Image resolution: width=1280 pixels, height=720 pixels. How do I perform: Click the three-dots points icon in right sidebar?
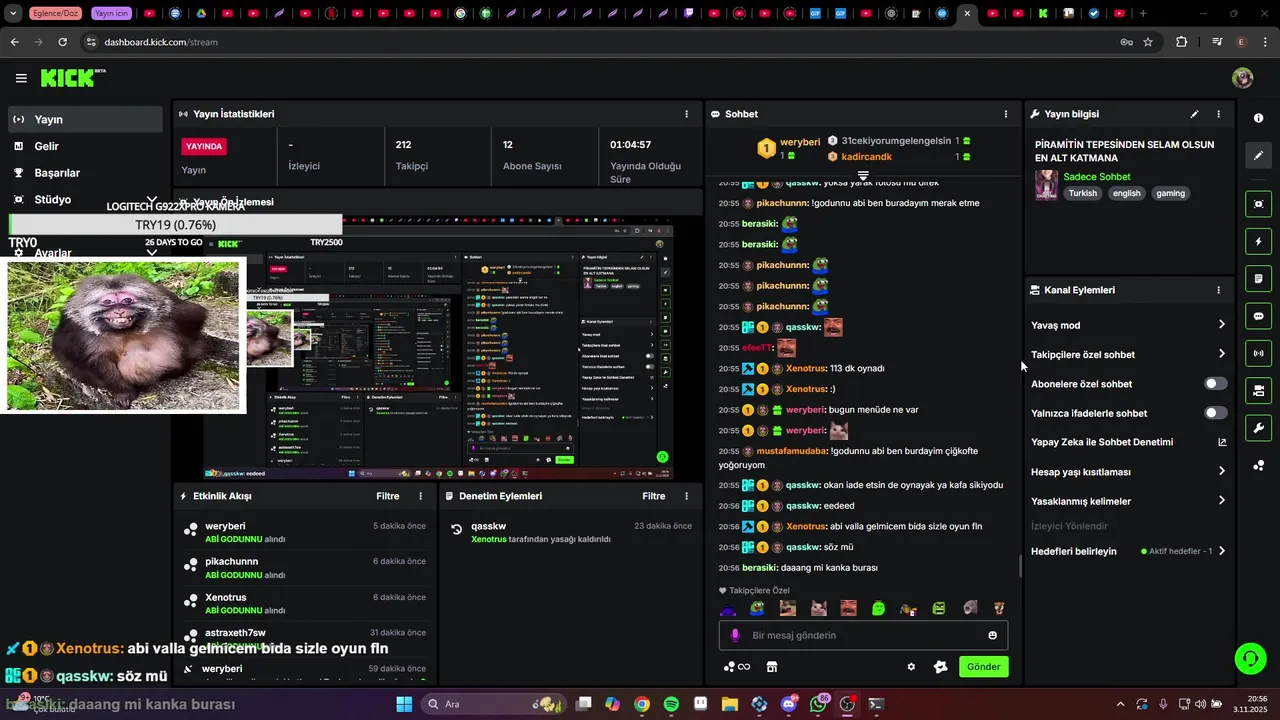click(x=1258, y=466)
